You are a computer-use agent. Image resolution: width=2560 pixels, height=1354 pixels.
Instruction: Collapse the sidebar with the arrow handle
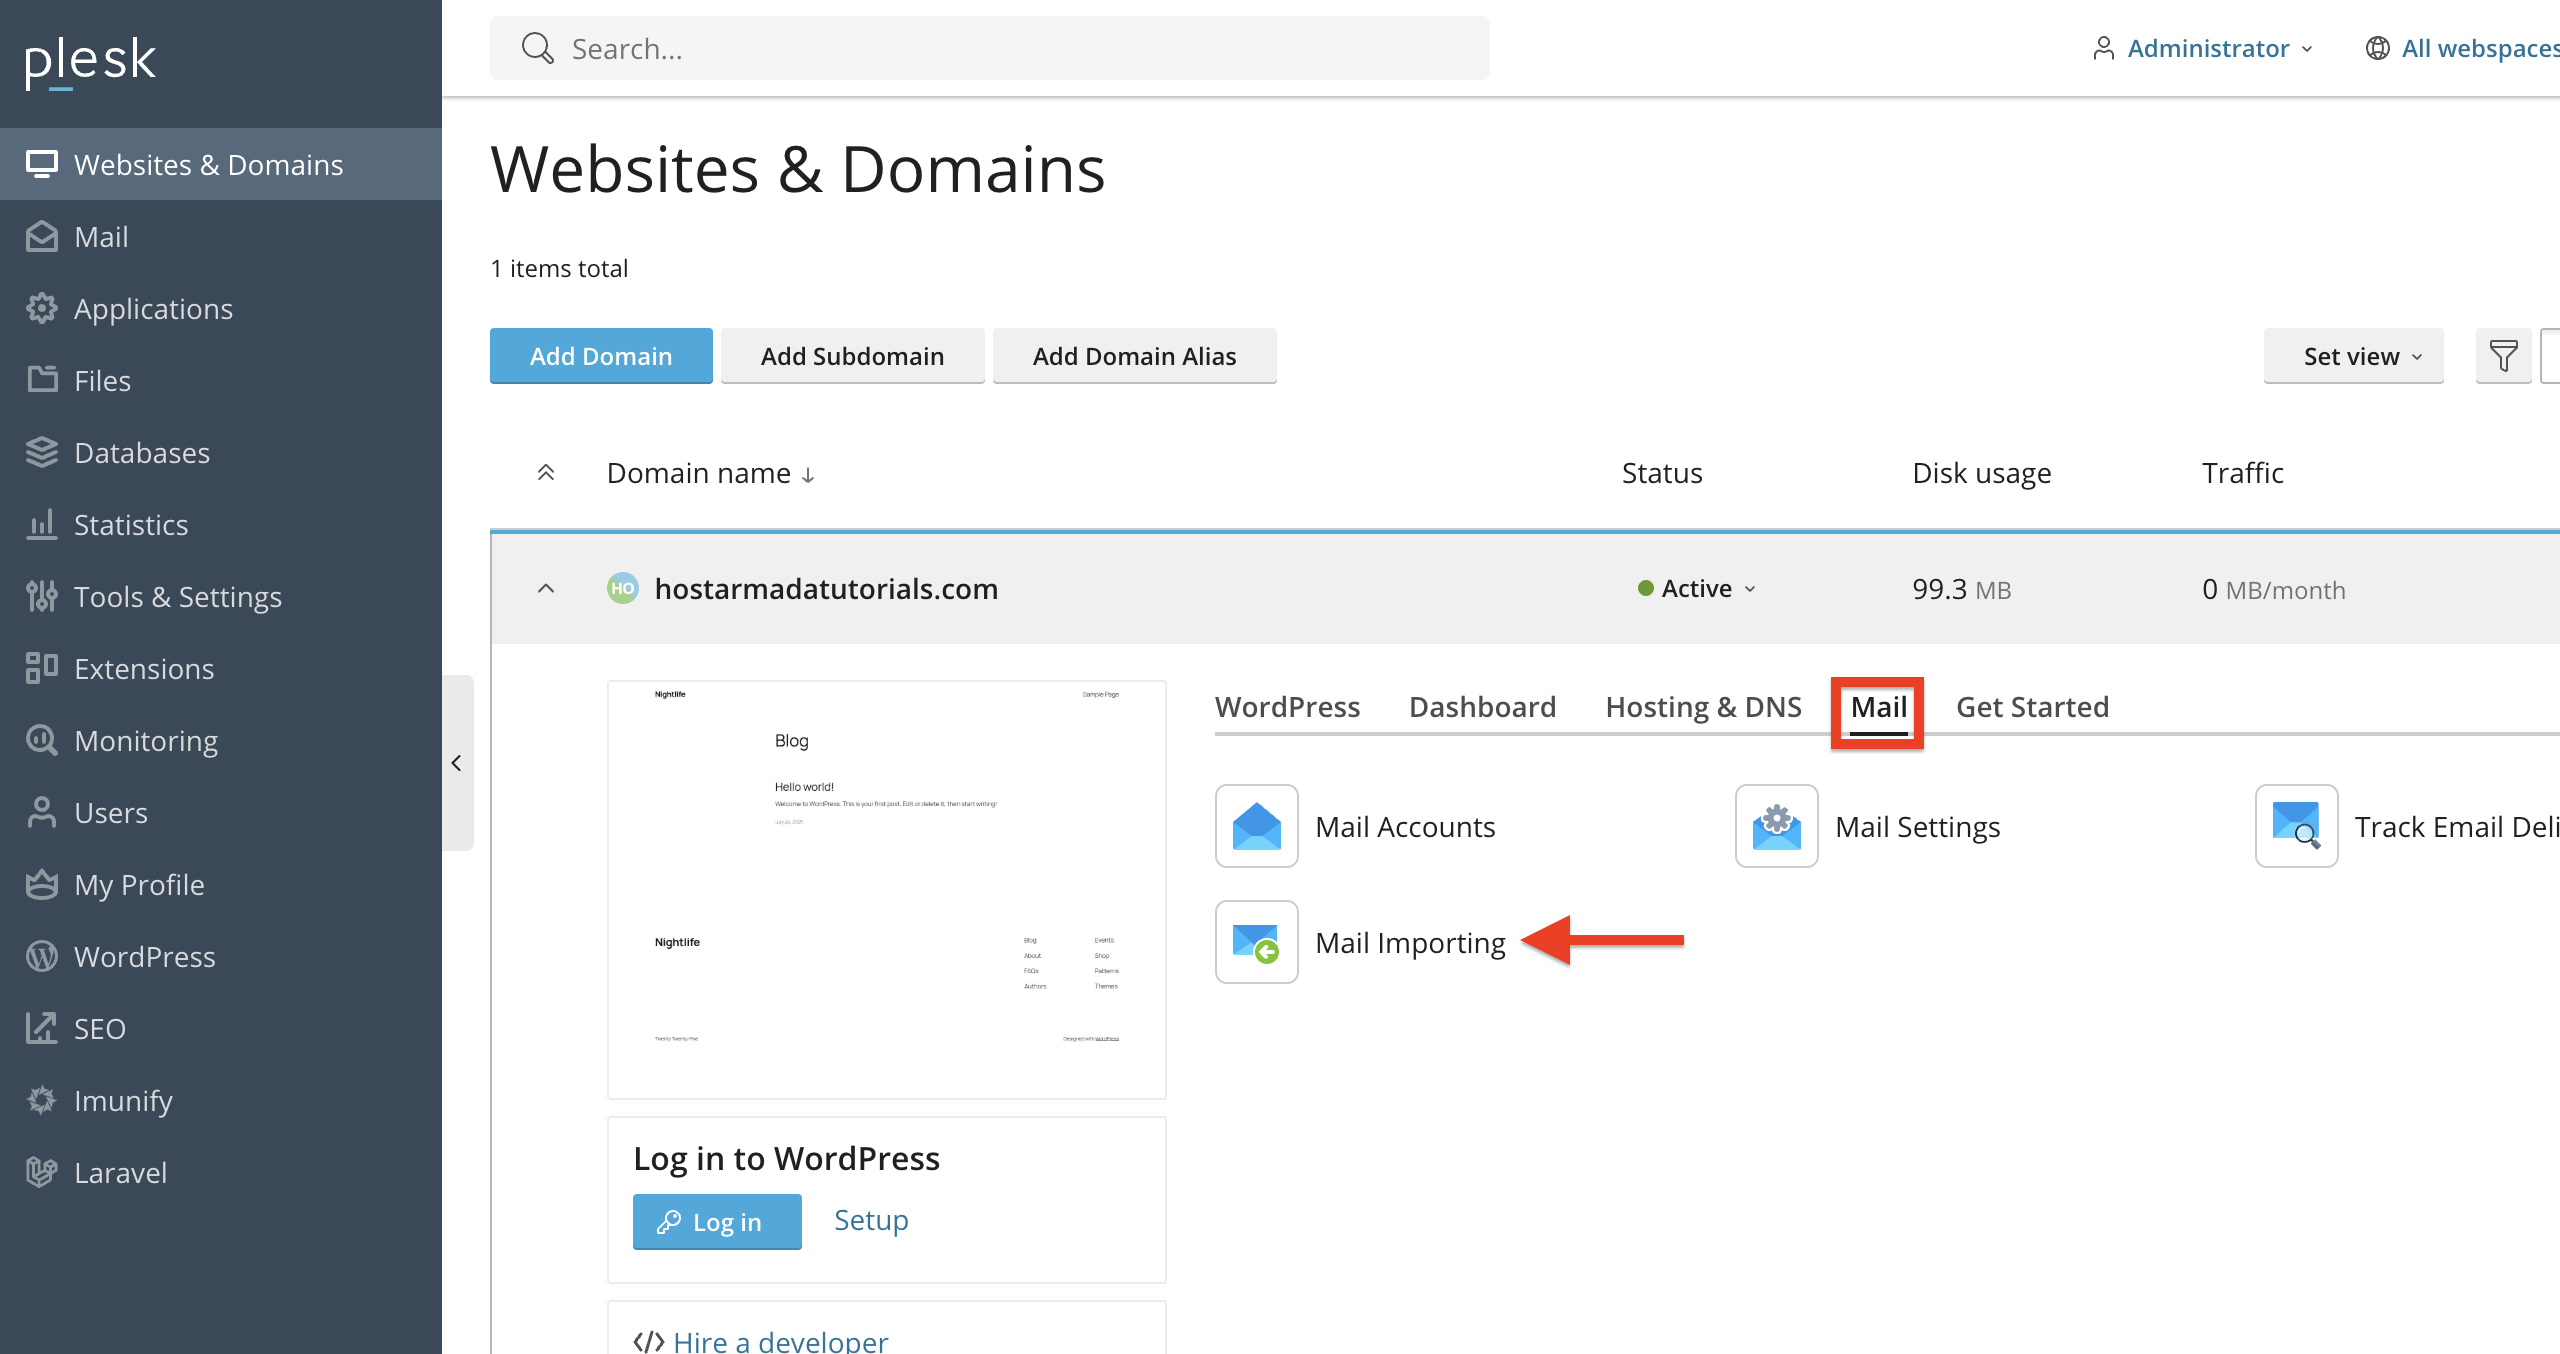point(457,763)
